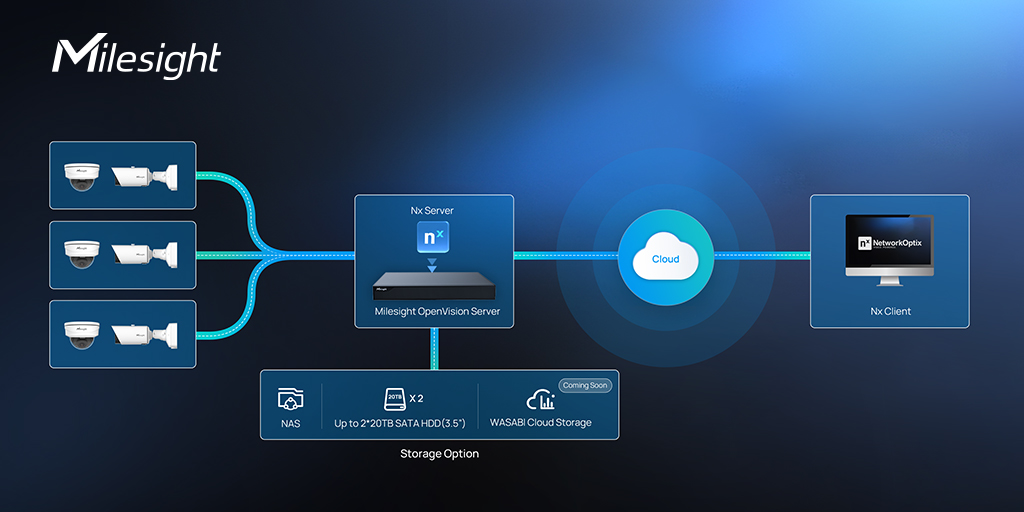Click the Nx logo icon under Nx Server

click(434, 237)
